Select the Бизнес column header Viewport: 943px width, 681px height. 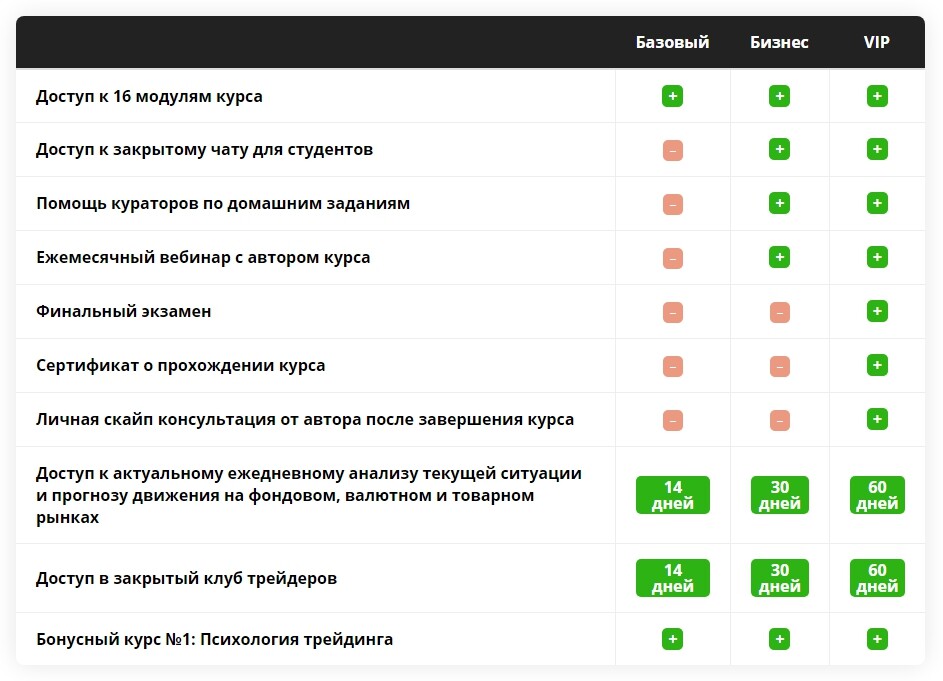coord(779,42)
